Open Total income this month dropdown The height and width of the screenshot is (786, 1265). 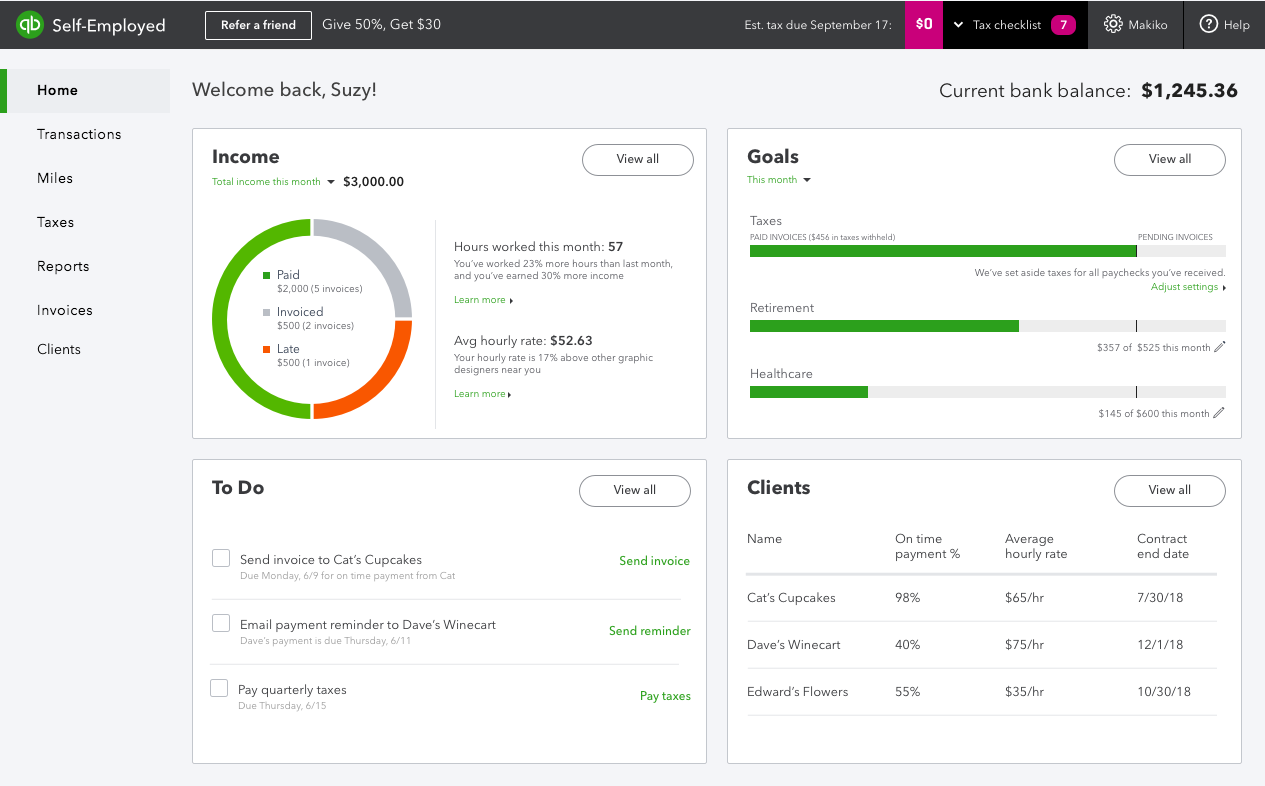coord(273,182)
